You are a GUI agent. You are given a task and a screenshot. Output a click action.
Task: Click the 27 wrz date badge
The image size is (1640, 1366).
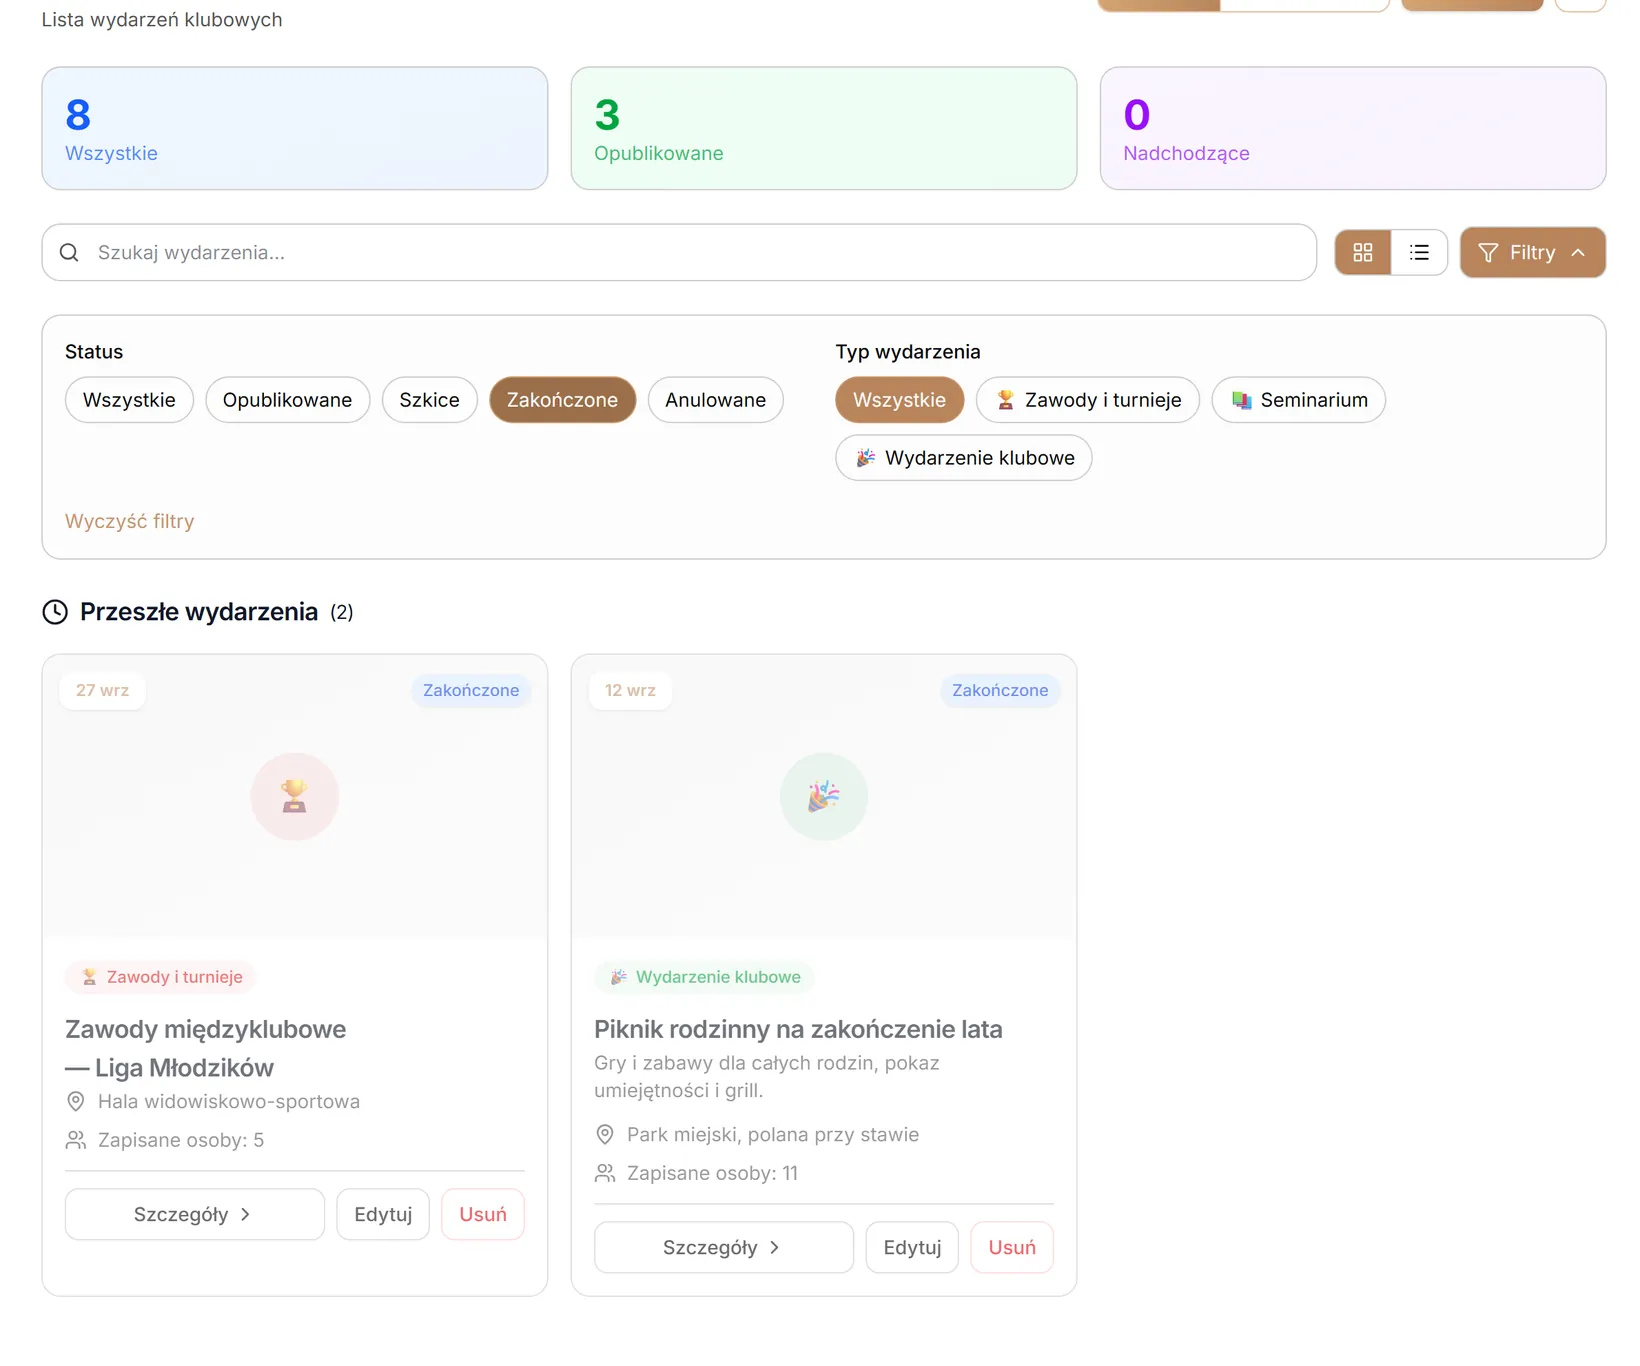(102, 690)
